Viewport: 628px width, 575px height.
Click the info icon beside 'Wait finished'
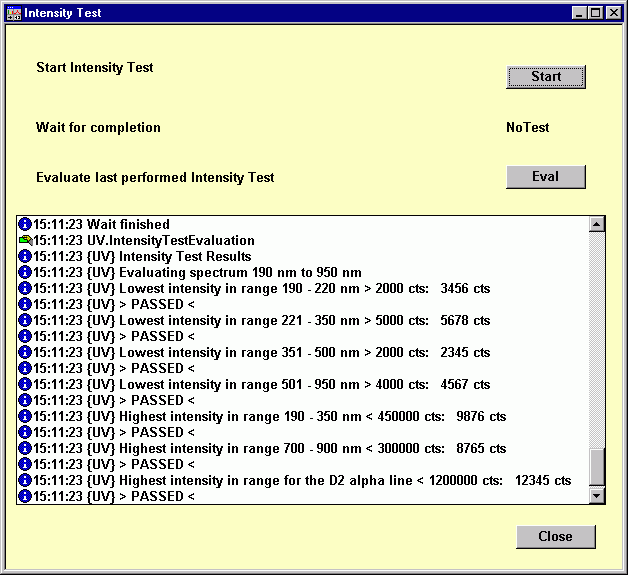pos(25,224)
